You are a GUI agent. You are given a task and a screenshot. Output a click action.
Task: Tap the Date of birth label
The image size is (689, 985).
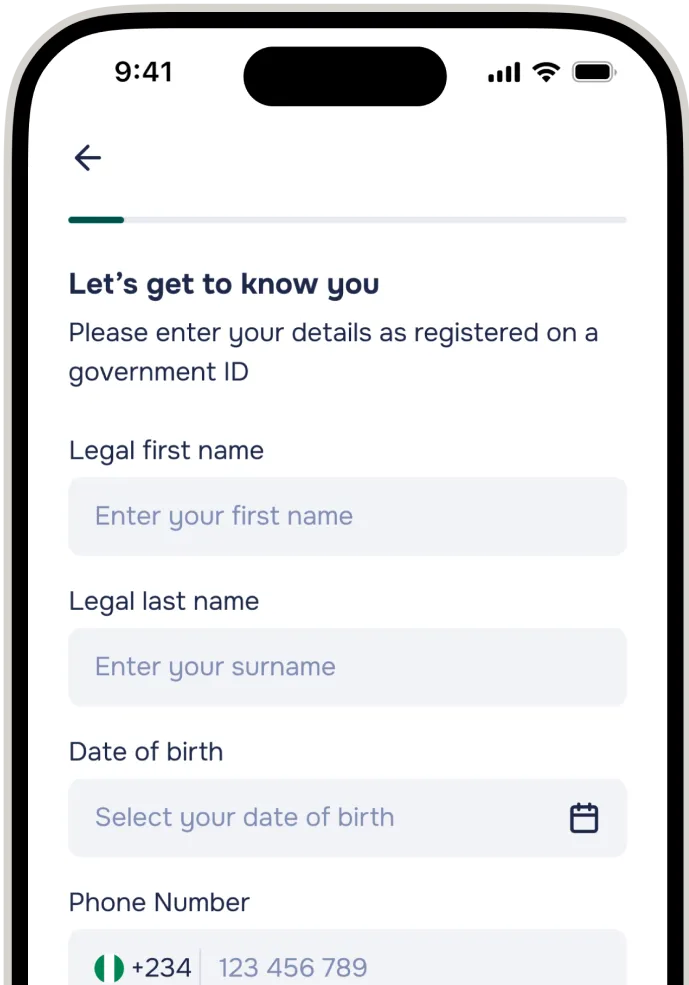(146, 752)
